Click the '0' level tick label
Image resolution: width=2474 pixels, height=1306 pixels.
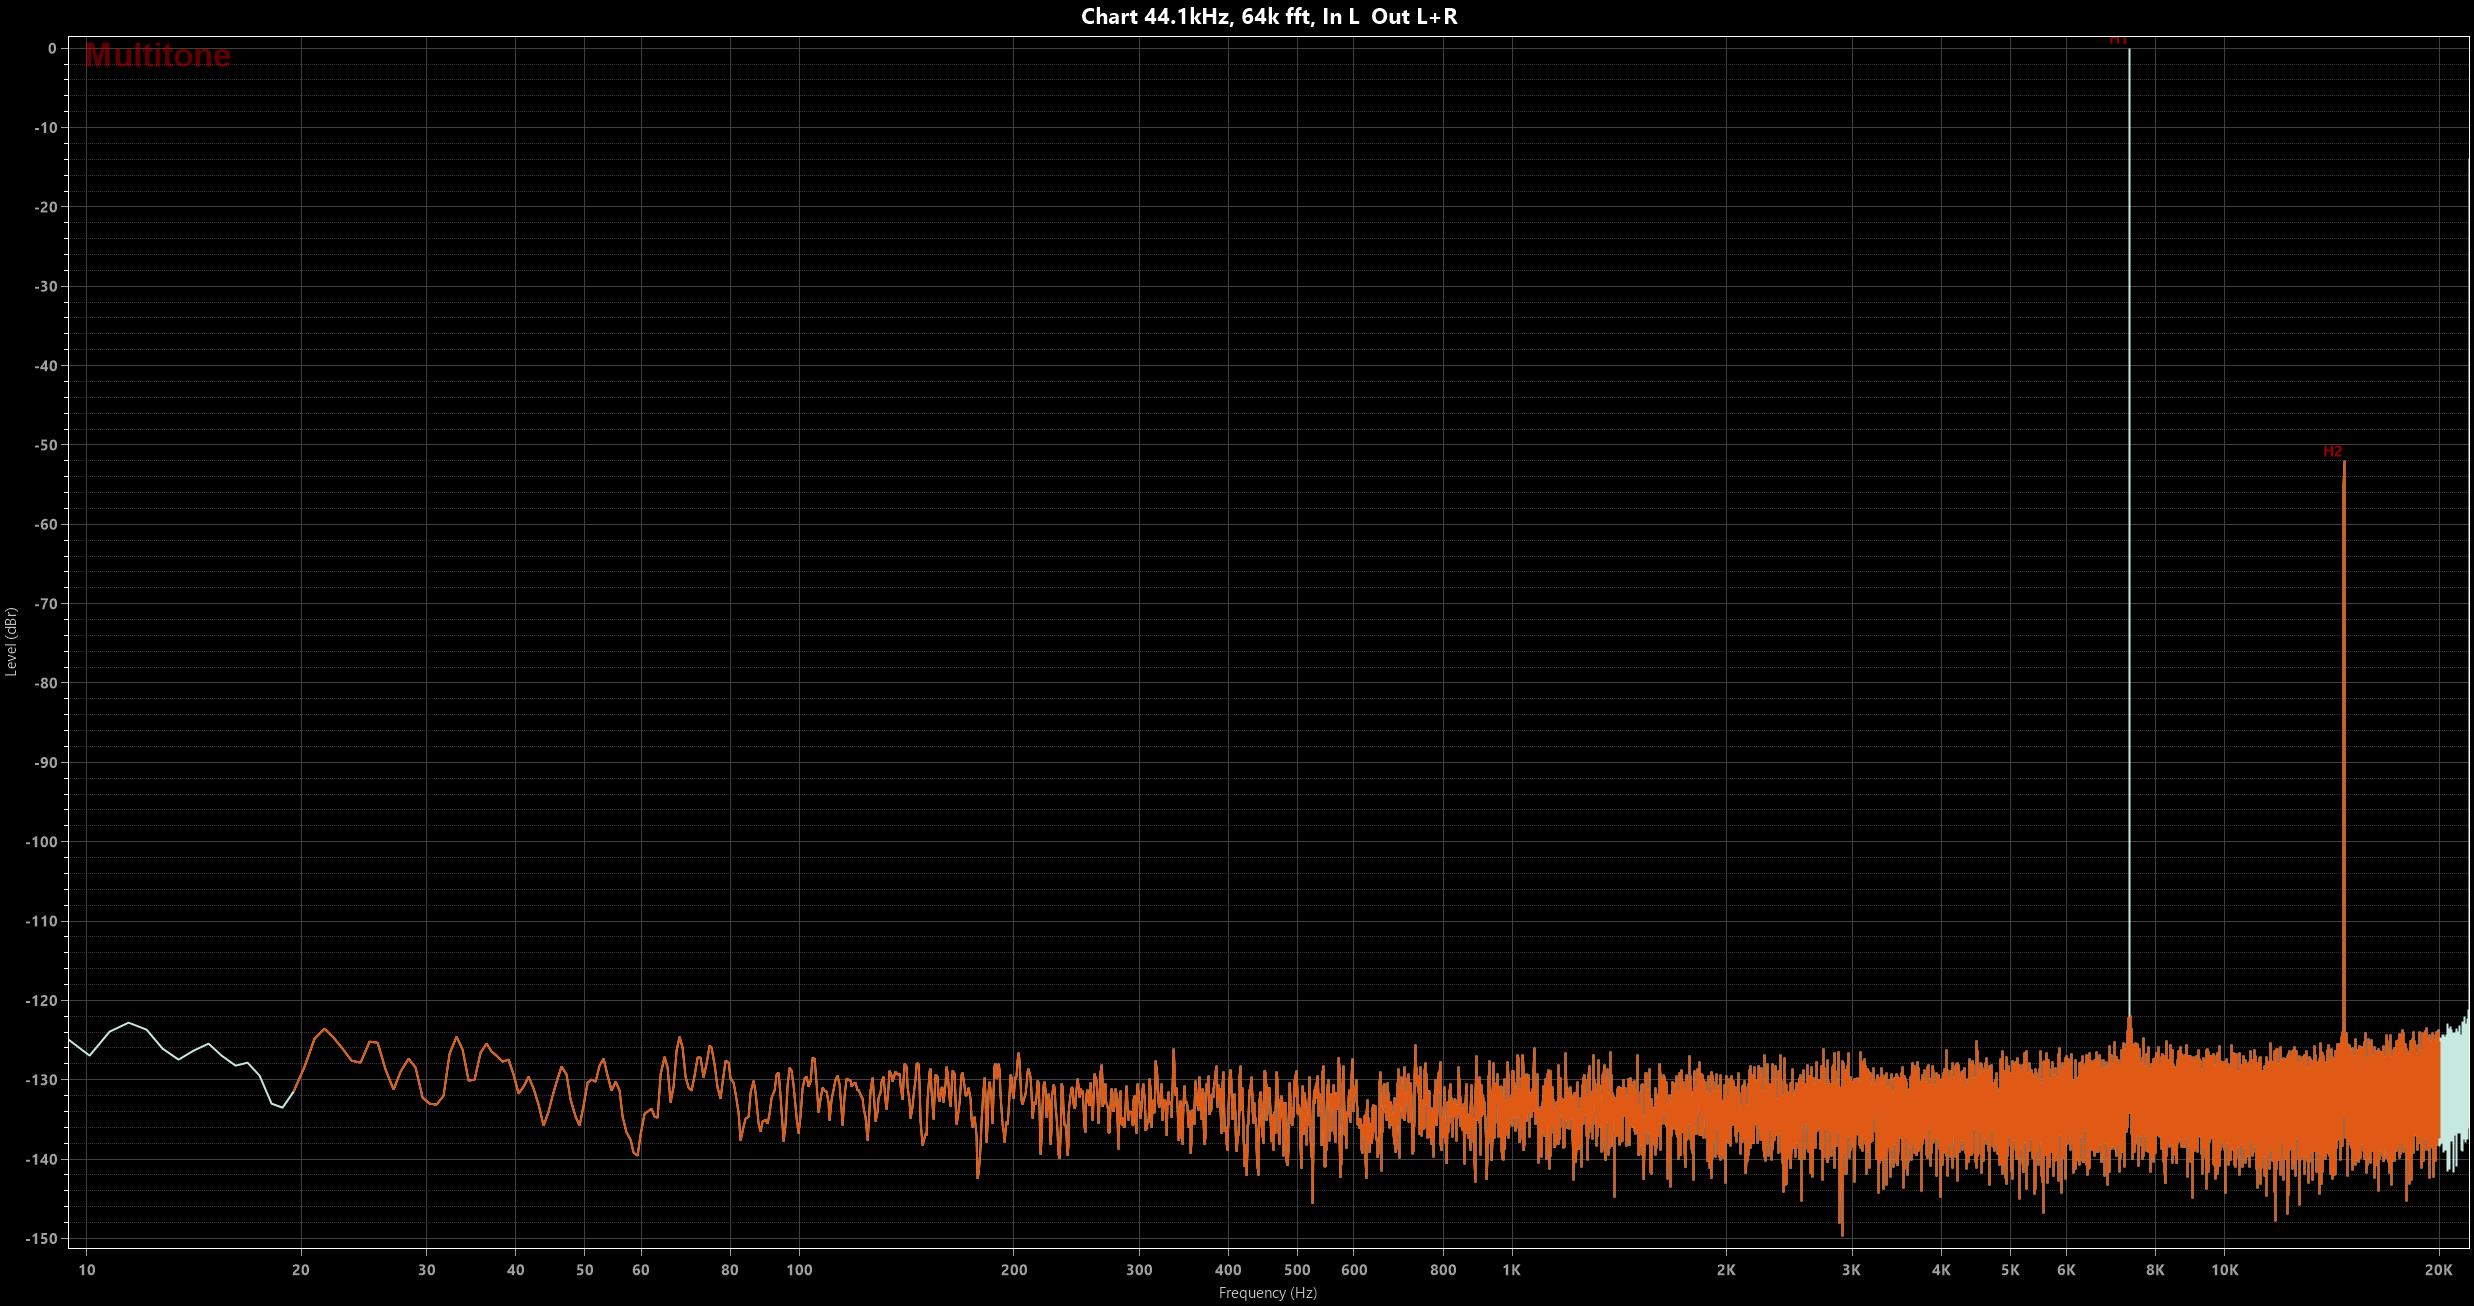(x=52, y=49)
